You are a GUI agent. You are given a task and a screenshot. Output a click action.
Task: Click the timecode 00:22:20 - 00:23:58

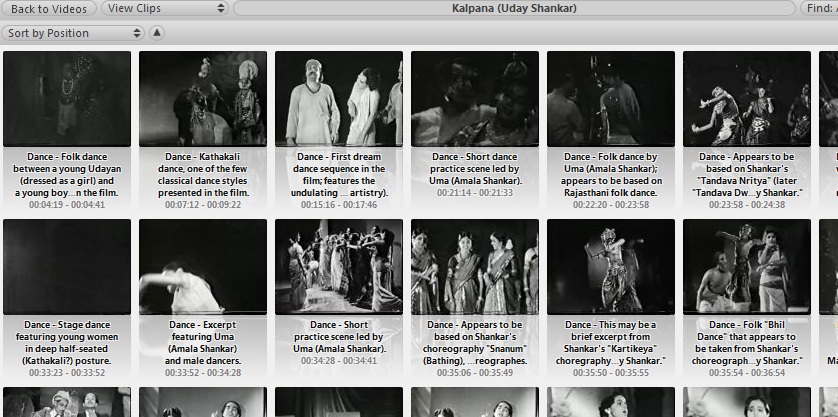(611, 205)
